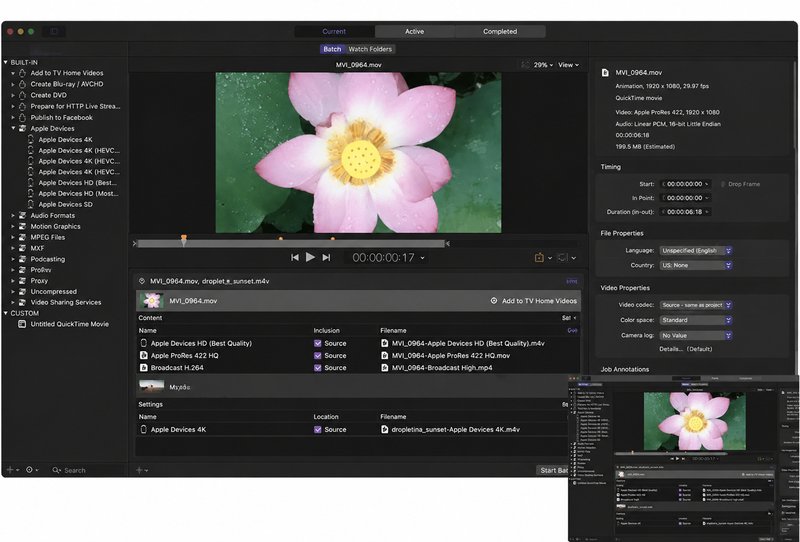Click phone icon beside Apple Devices HD (Best Quality) output
Image resolution: width=800 pixels, height=542 pixels.
(144, 343)
